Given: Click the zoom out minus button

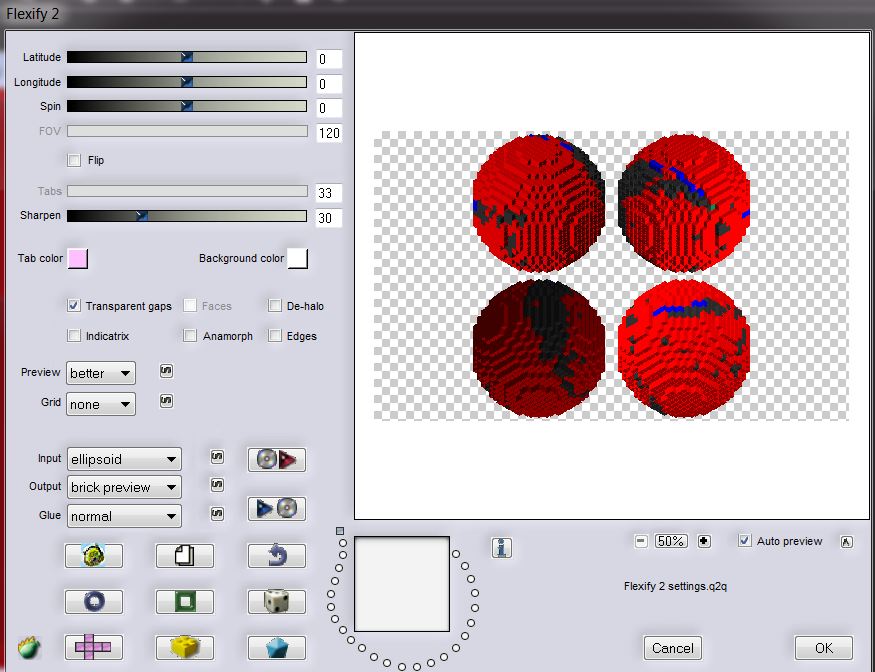Looking at the screenshot, I should click(x=641, y=541).
